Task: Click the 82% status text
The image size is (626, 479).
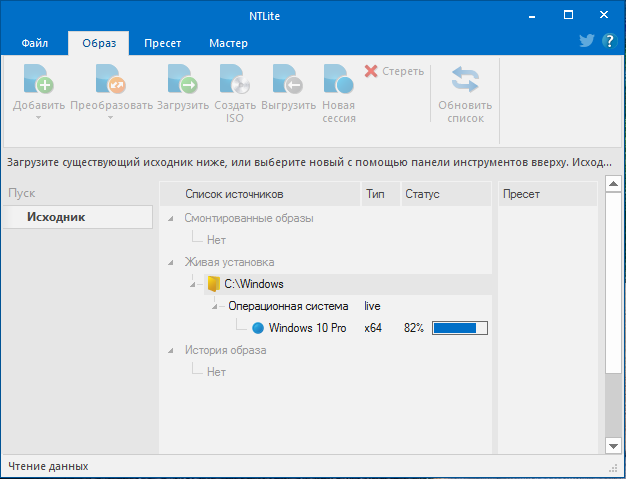Action: click(x=414, y=328)
